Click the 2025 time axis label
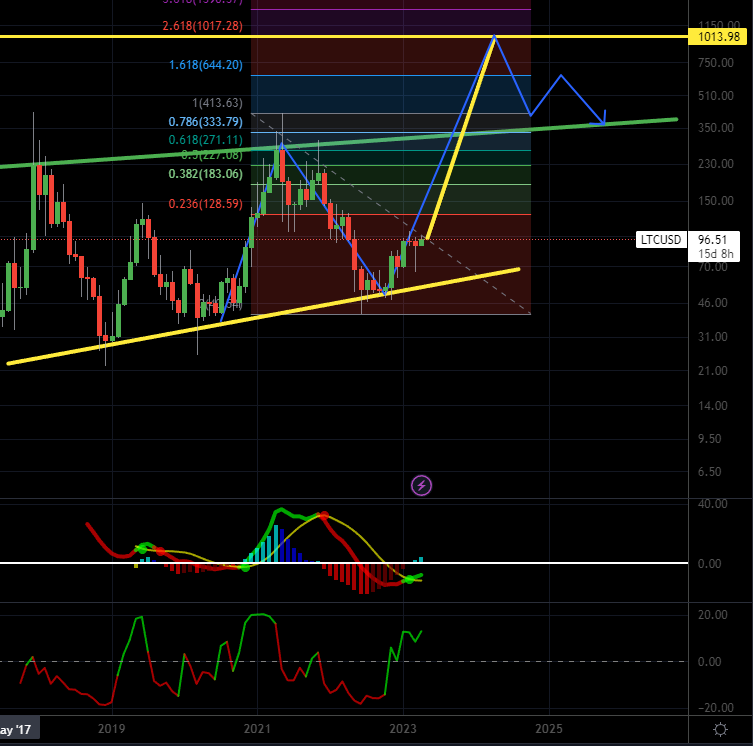The width and height of the screenshot is (753, 746). pos(549,729)
